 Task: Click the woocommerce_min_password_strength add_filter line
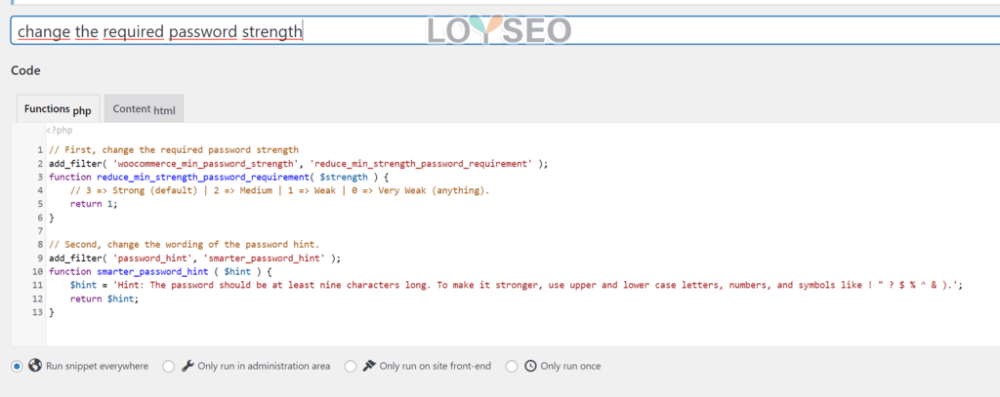click(x=298, y=163)
